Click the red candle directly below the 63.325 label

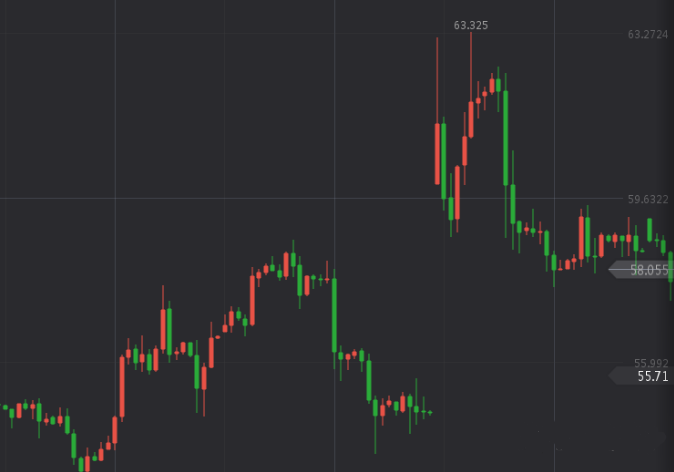coord(471,118)
